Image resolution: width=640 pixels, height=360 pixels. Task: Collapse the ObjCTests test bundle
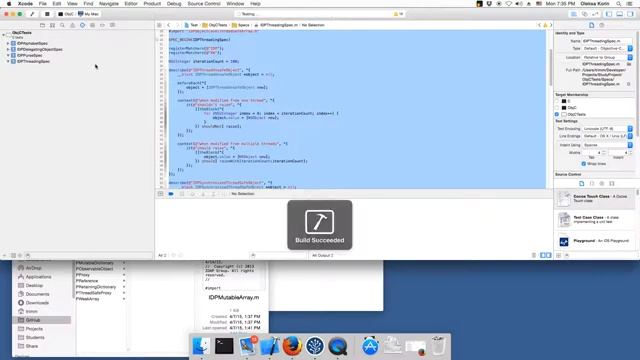(4, 34)
